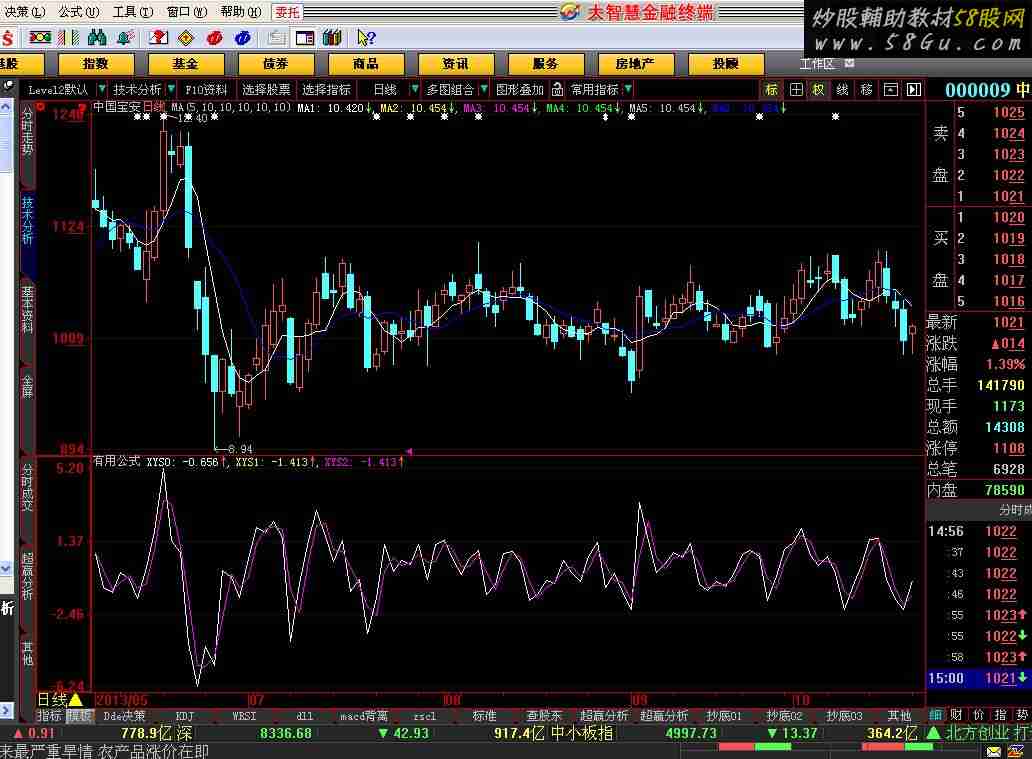
Task: Select the KDJ indicator tab
Action: click(x=185, y=716)
